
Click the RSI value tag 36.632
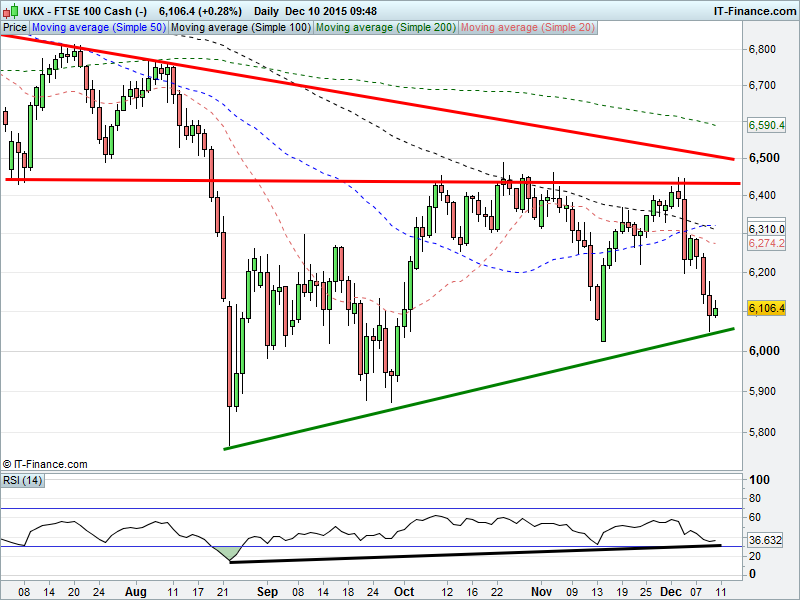tap(765, 540)
